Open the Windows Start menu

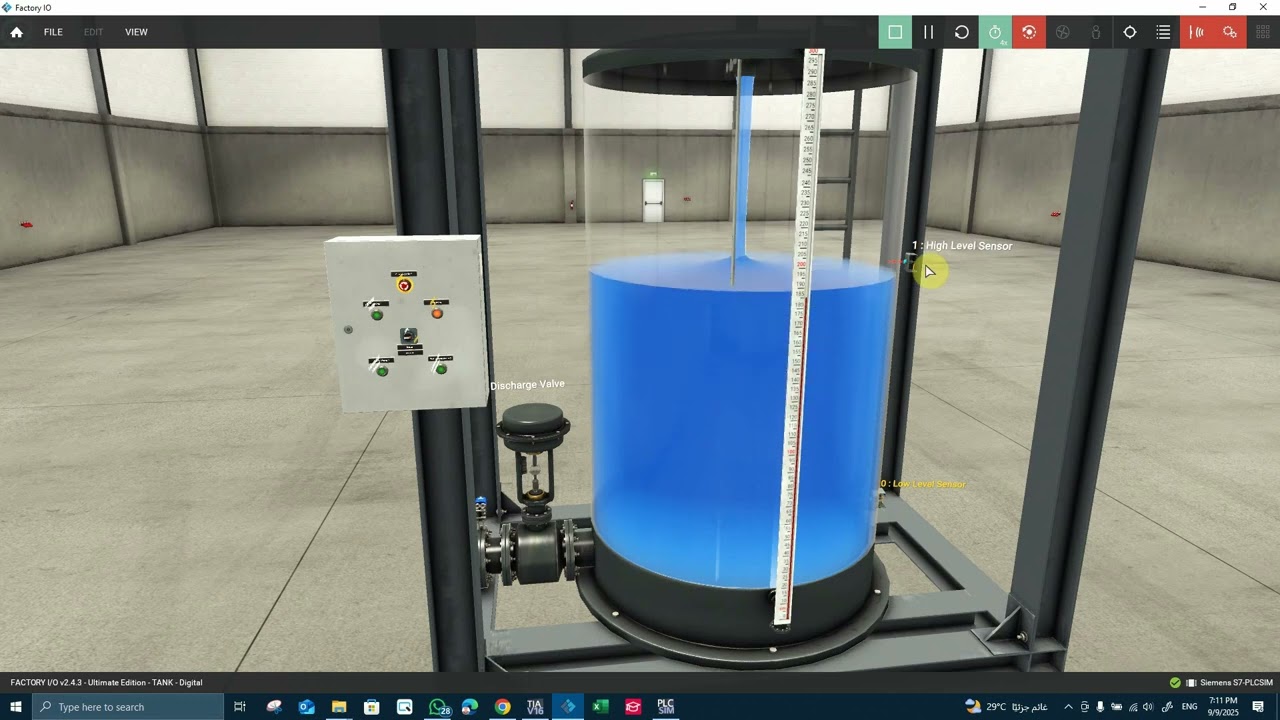(x=16, y=707)
